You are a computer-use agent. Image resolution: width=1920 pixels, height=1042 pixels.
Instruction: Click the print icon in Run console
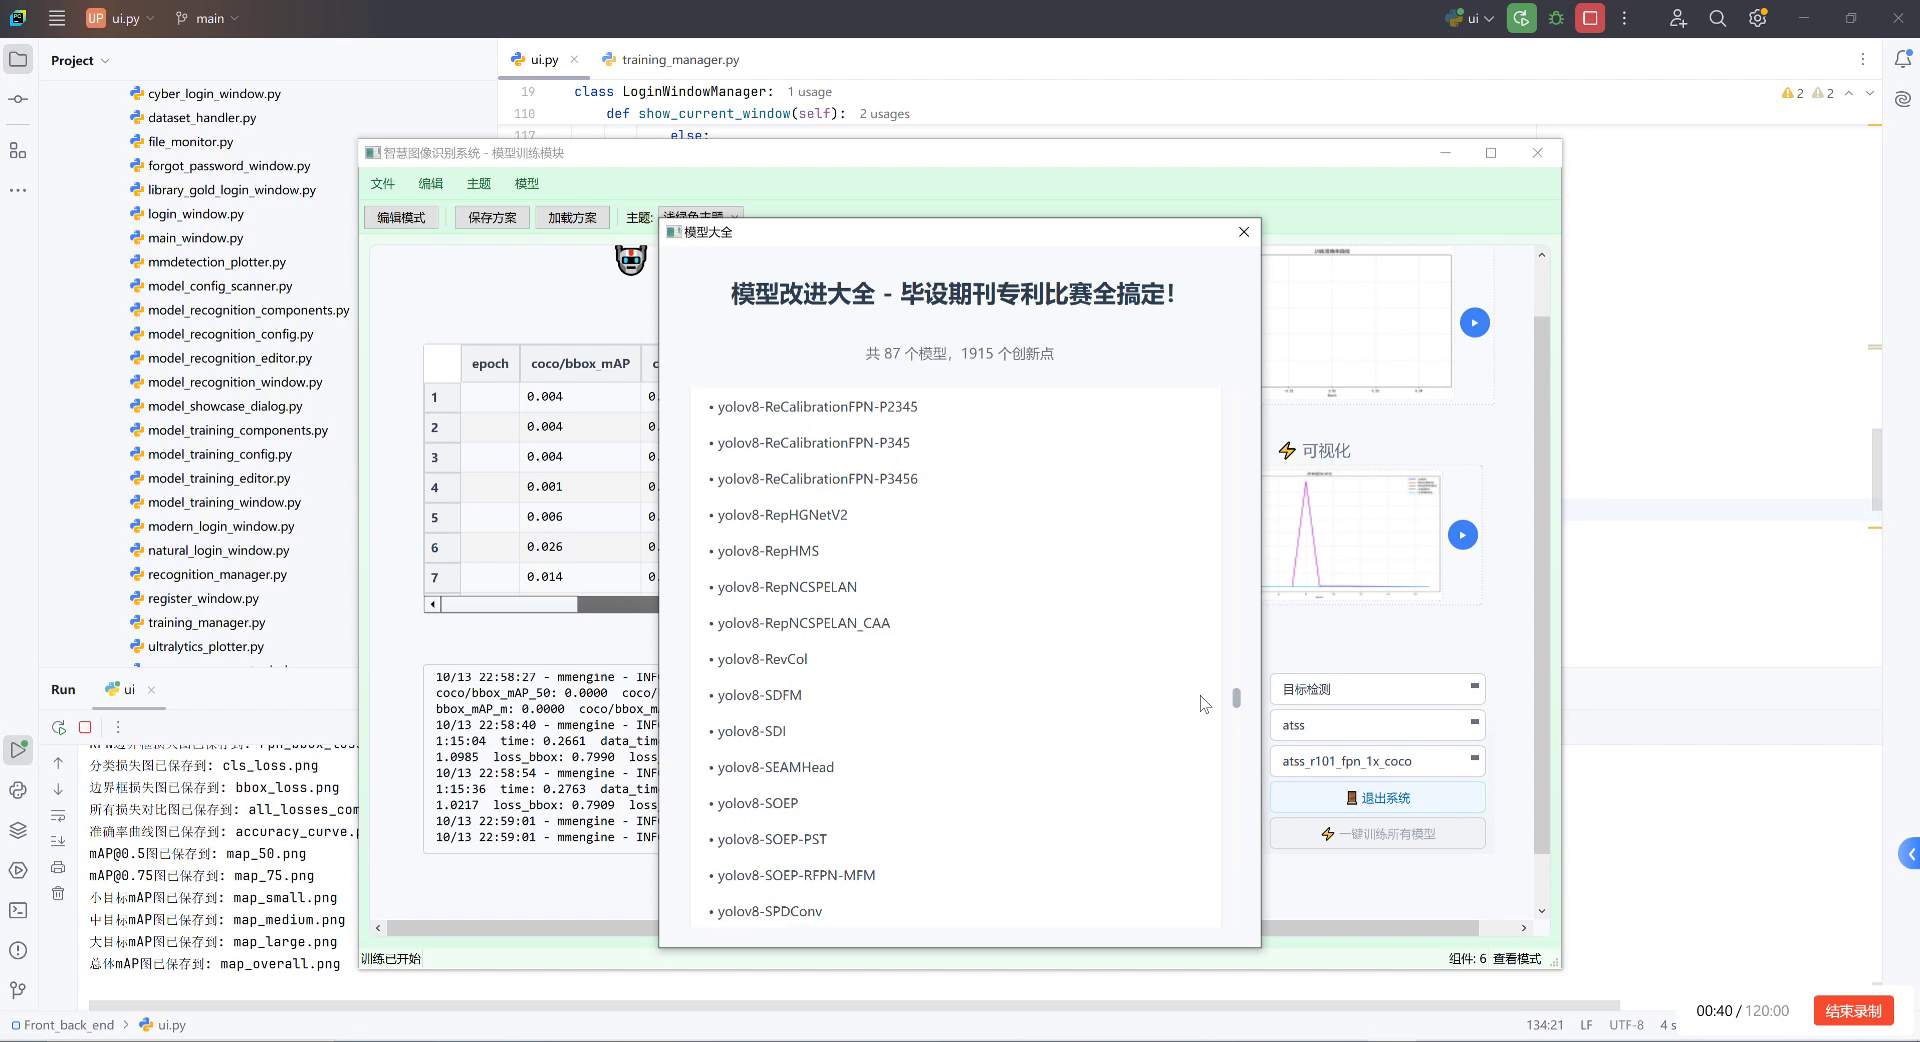[58, 867]
